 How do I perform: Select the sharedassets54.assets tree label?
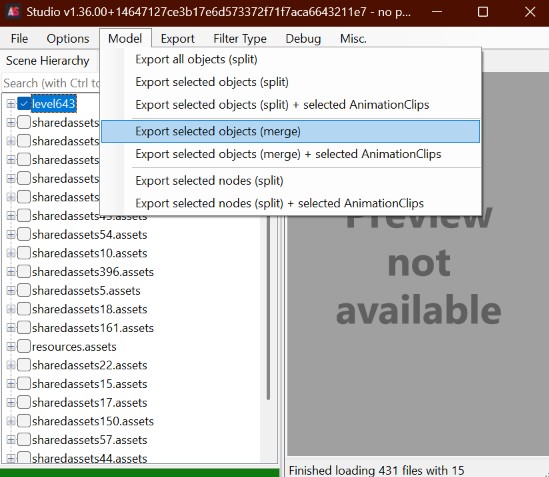coord(90,234)
